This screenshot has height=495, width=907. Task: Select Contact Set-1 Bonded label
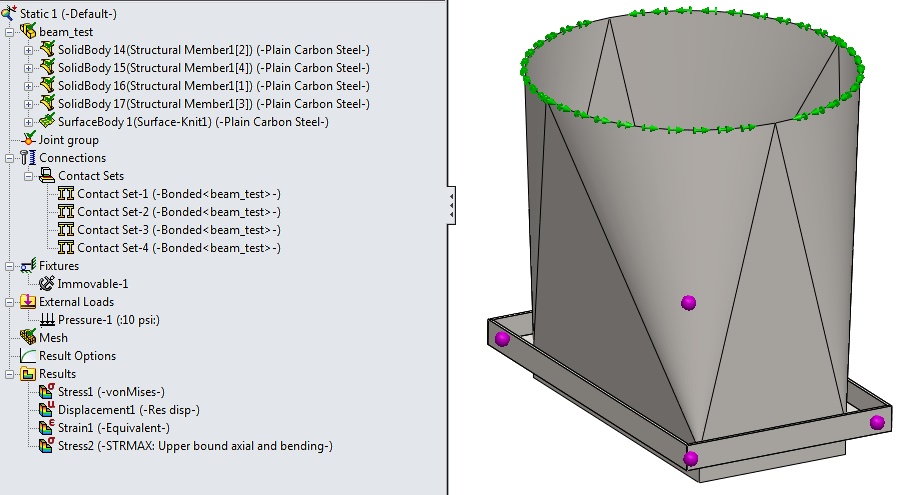tap(179, 194)
